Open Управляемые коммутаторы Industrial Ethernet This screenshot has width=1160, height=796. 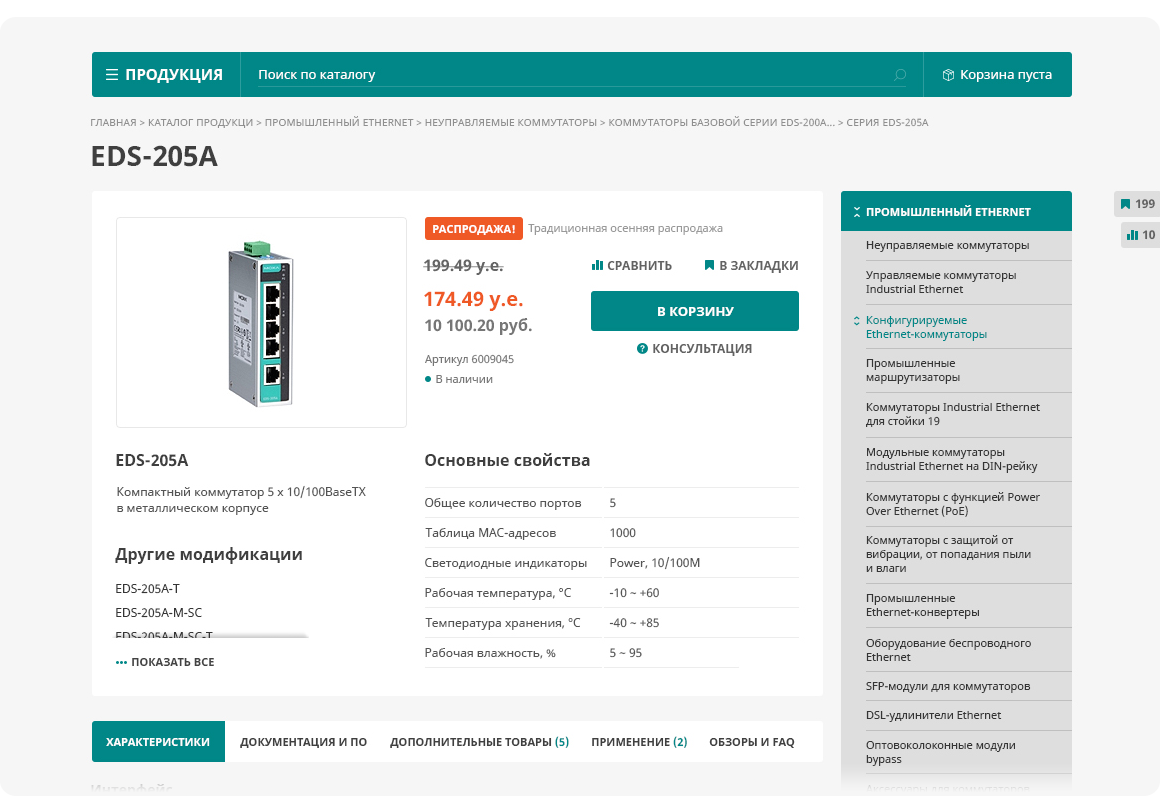(940, 282)
